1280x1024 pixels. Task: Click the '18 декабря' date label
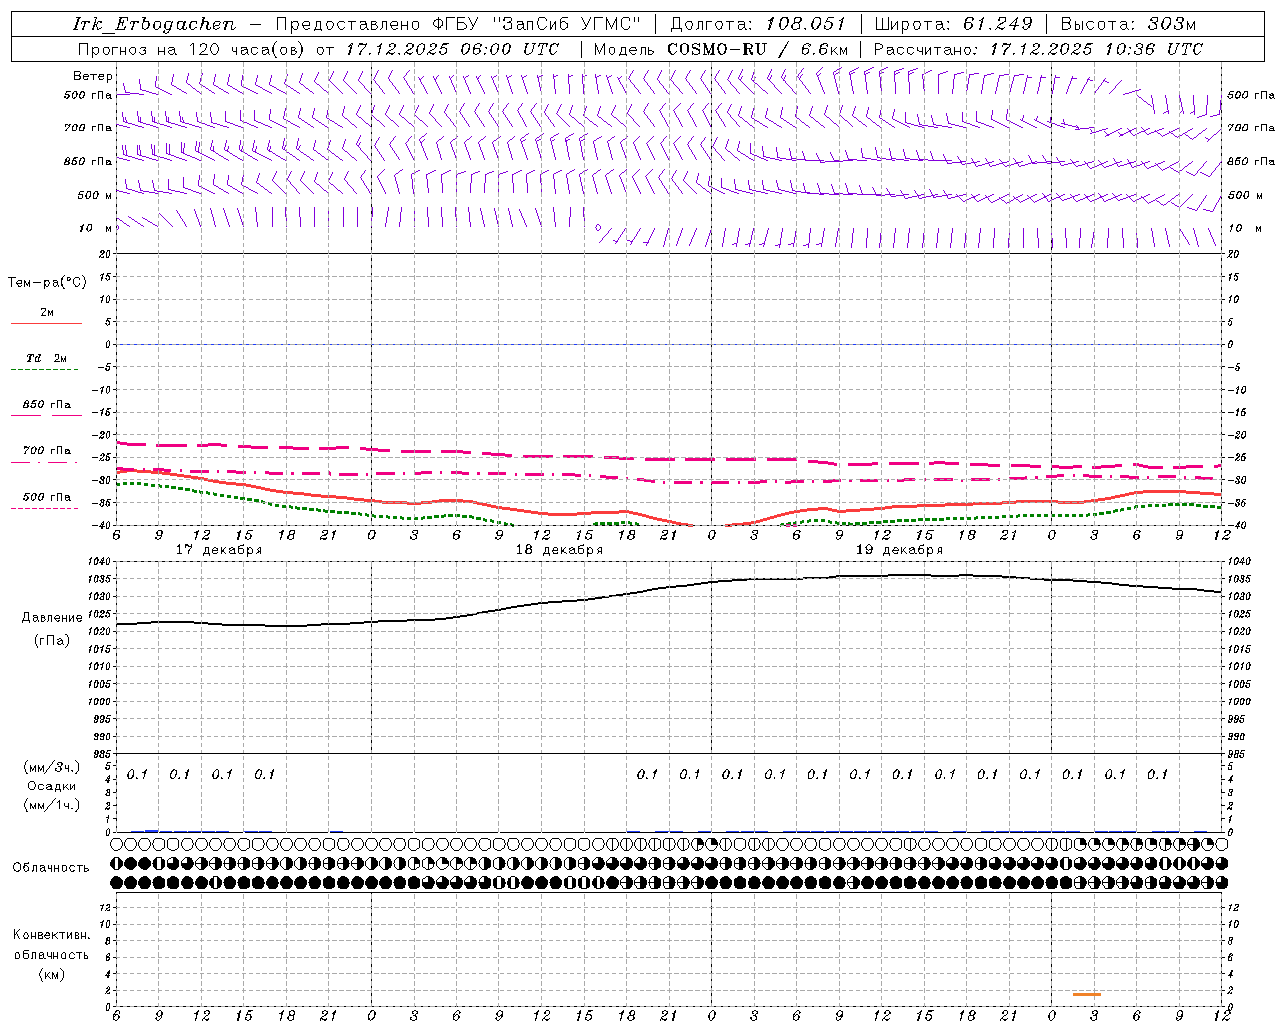pos(559,550)
